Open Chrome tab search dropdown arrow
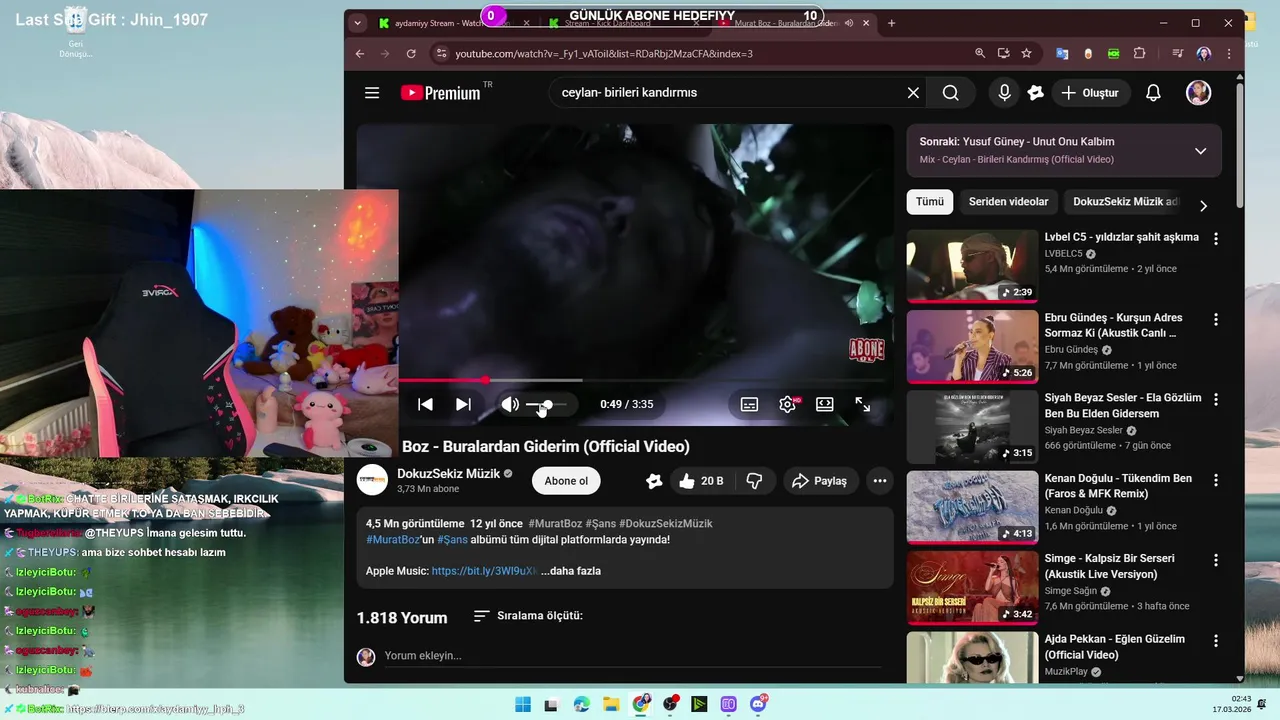The height and width of the screenshot is (720, 1280). click(x=357, y=23)
